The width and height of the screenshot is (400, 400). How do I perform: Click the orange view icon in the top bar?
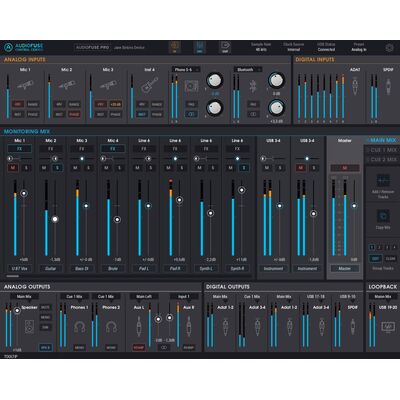coord(175,47)
